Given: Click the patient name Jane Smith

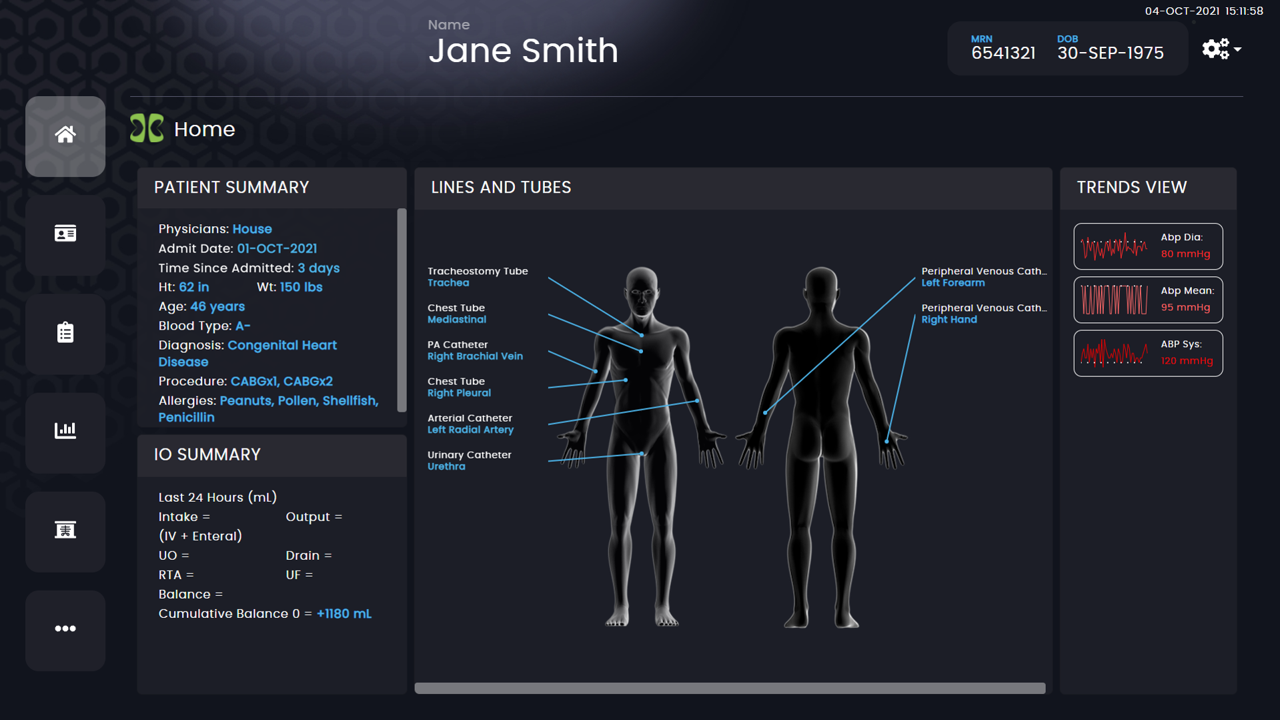Looking at the screenshot, I should [x=523, y=50].
